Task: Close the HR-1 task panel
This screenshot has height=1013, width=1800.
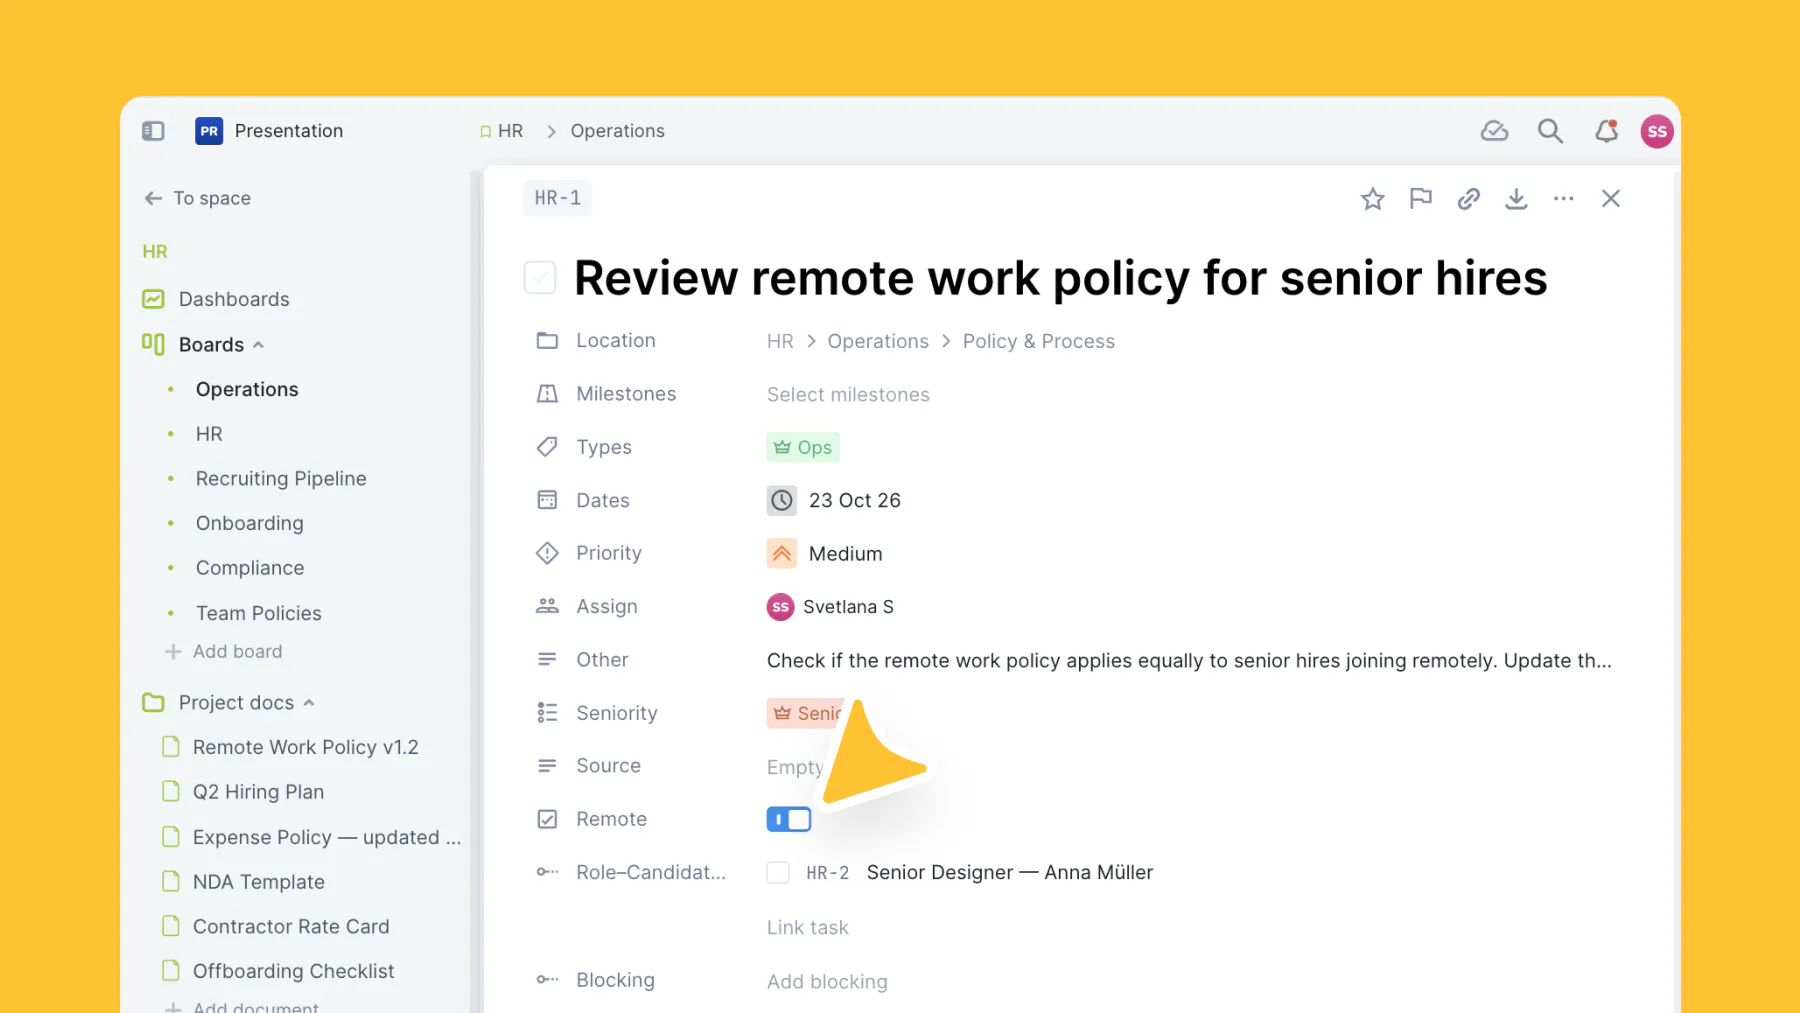Action: pos(1611,199)
